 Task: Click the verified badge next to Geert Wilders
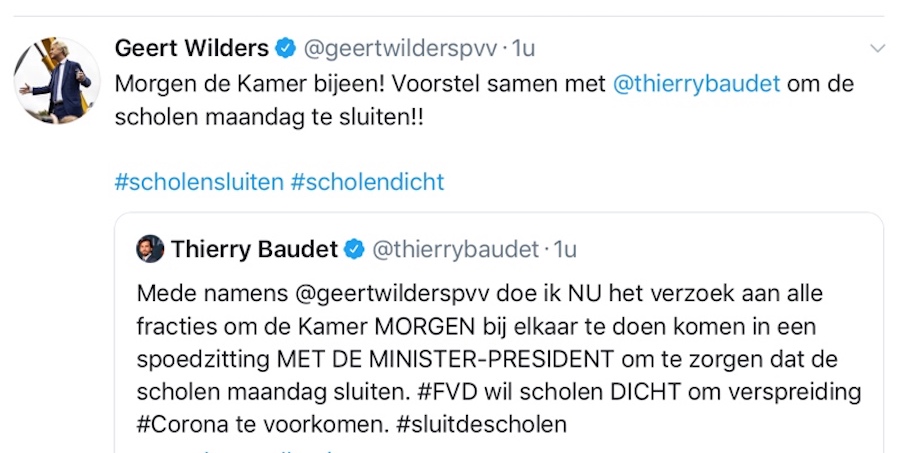(285, 48)
